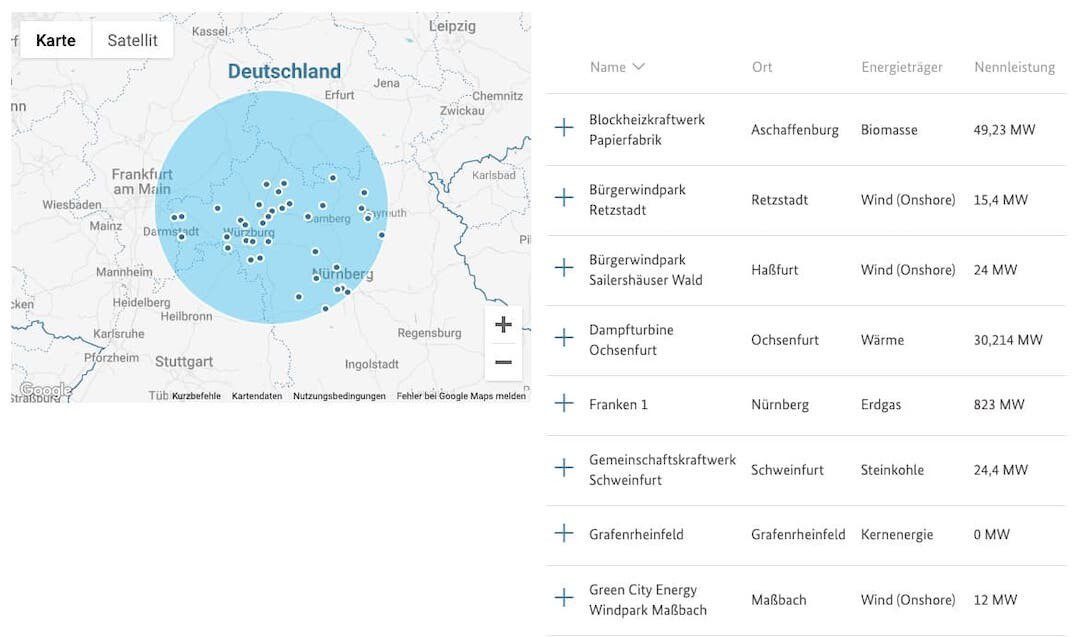
Task: Expand the Bürgerwindpark Retzstadt row
Action: [x=564, y=198]
